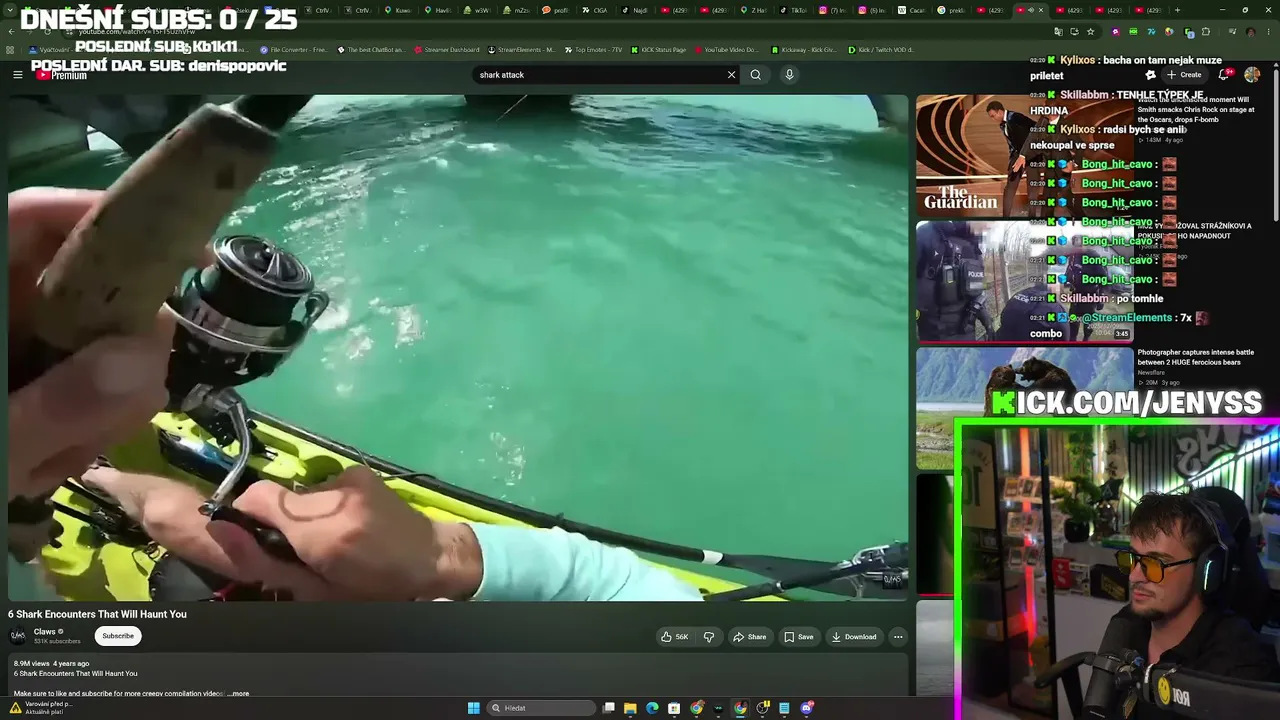Save the video to a playlist

[799, 637]
